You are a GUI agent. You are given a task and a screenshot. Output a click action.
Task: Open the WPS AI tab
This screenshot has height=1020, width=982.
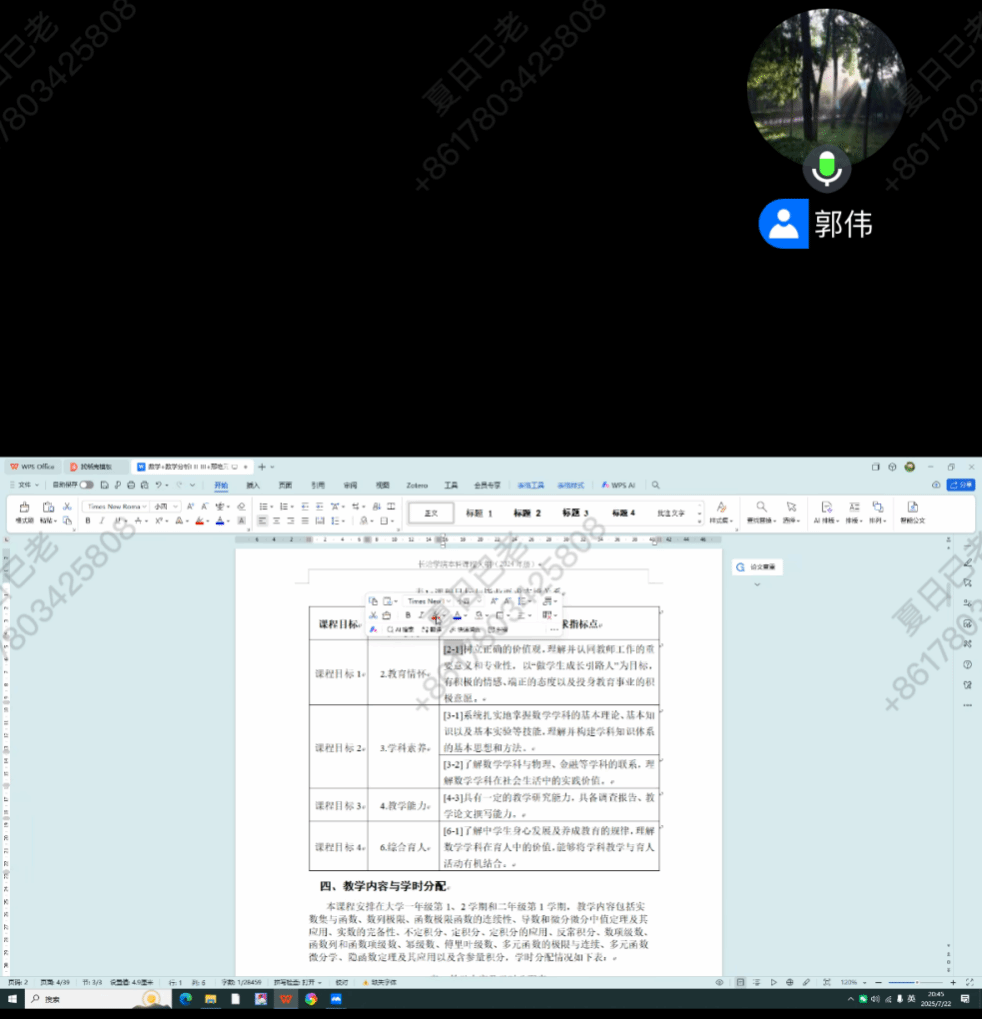point(618,485)
